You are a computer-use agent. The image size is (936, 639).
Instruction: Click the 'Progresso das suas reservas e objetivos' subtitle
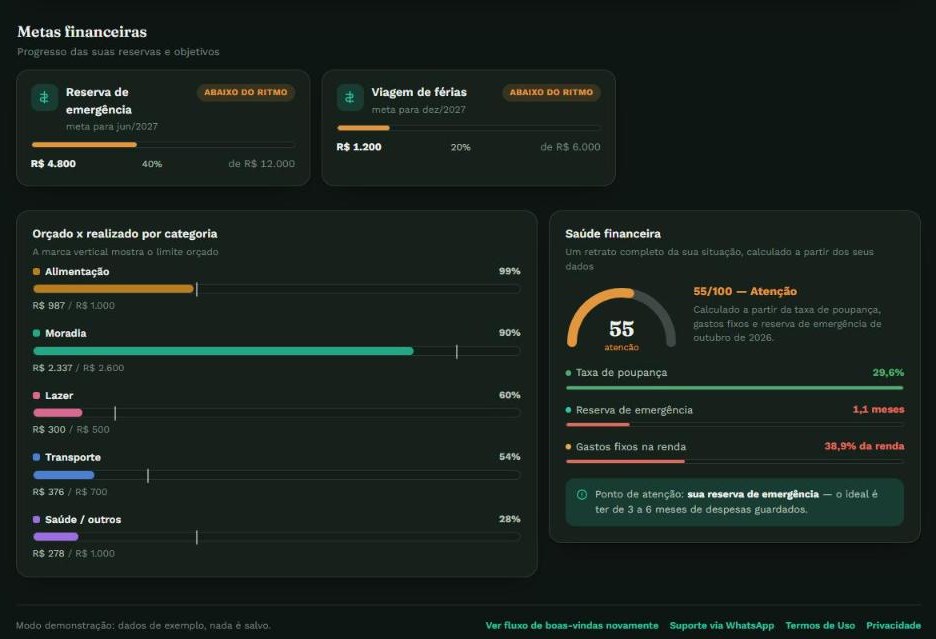coord(118,52)
